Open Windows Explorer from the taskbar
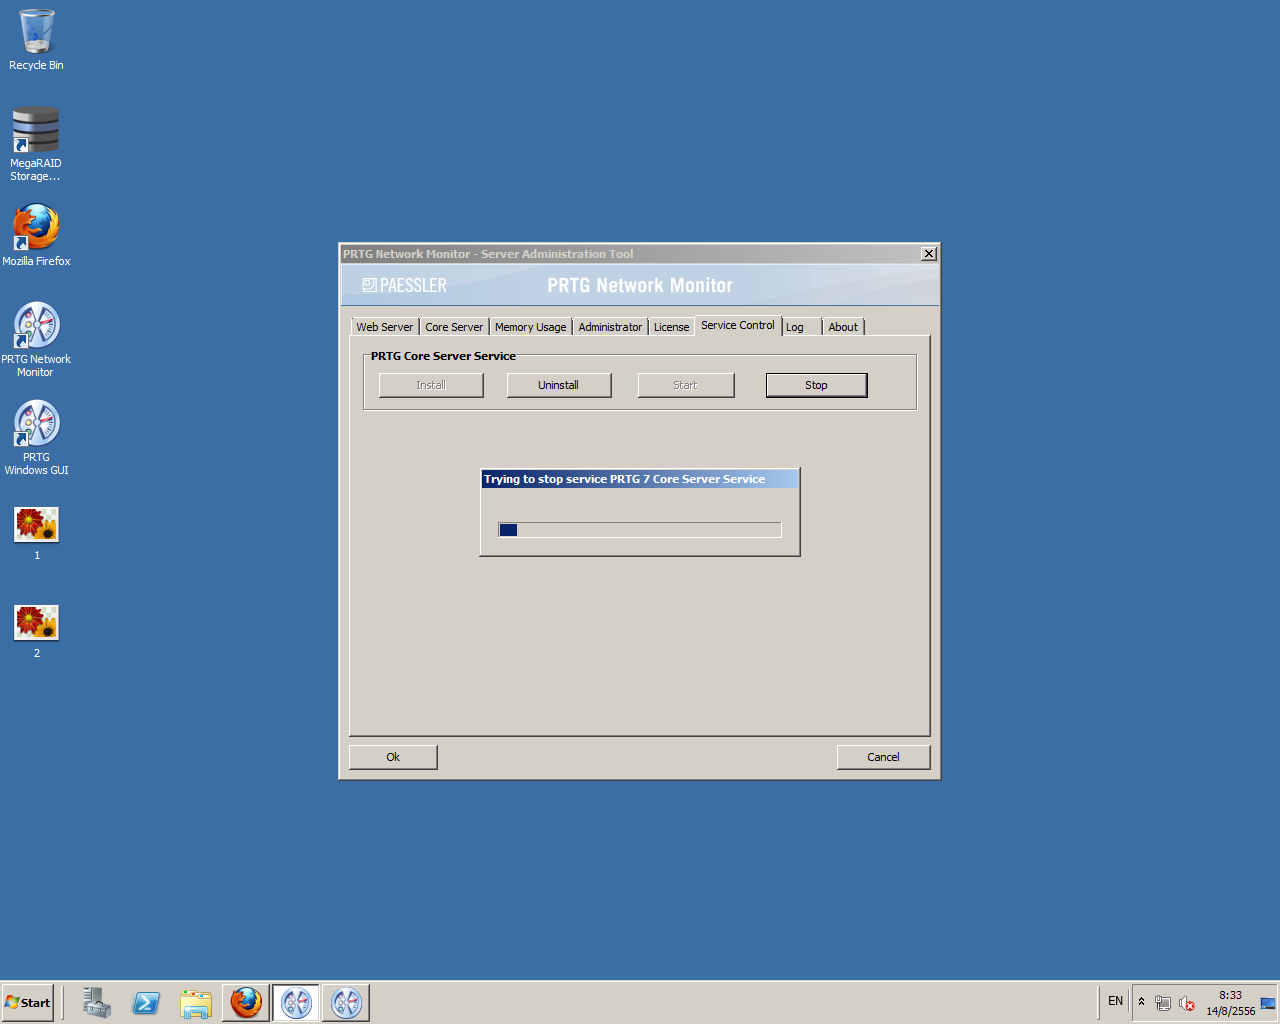 click(196, 1002)
